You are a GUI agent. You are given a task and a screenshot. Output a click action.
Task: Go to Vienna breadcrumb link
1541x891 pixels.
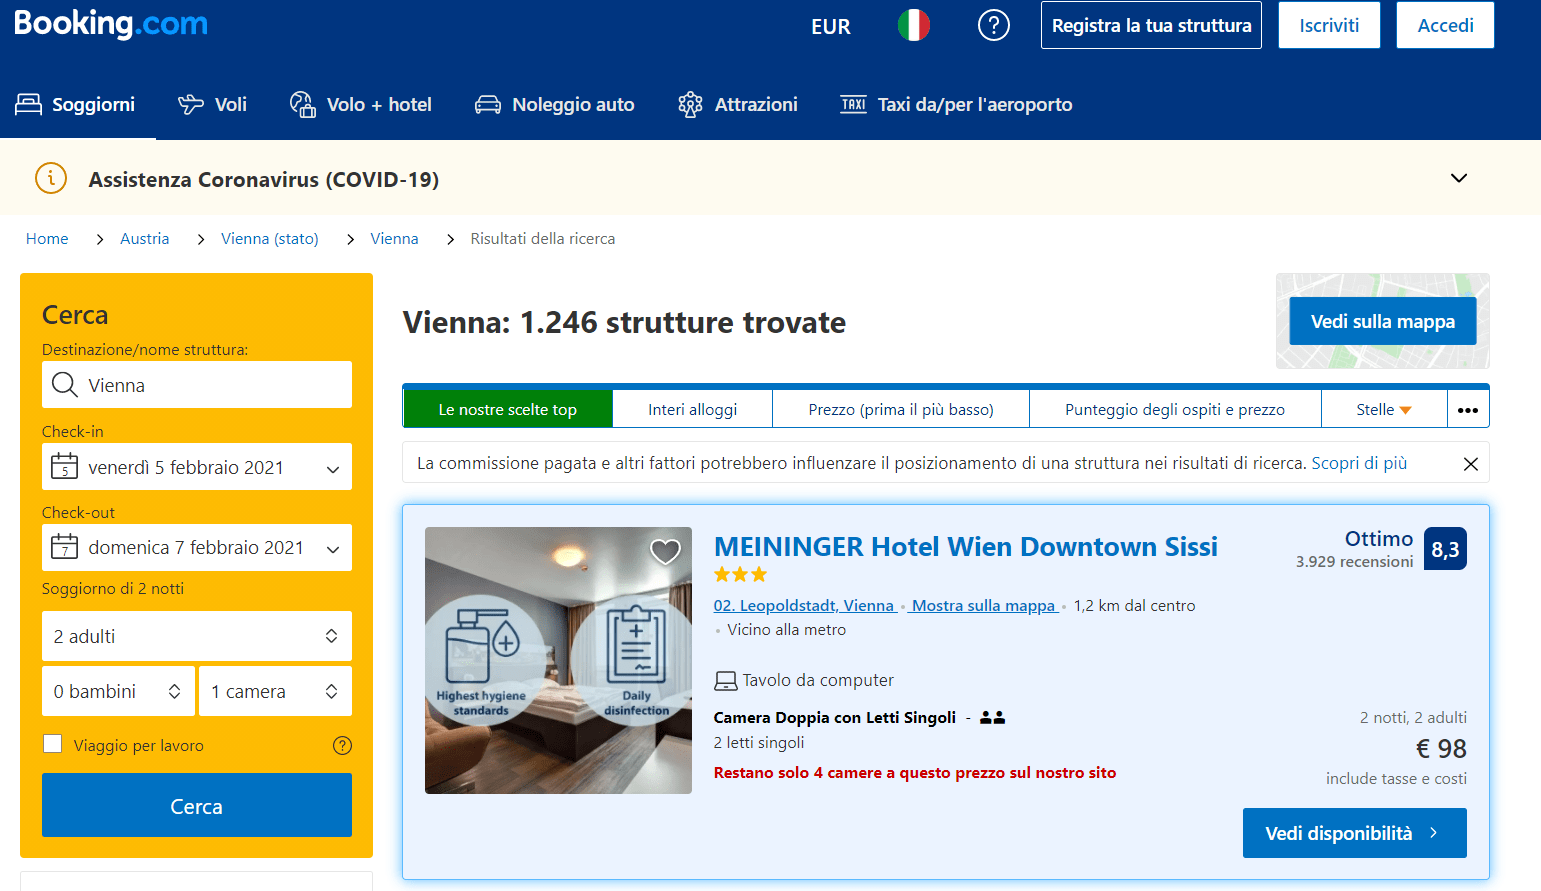pyautogui.click(x=394, y=238)
